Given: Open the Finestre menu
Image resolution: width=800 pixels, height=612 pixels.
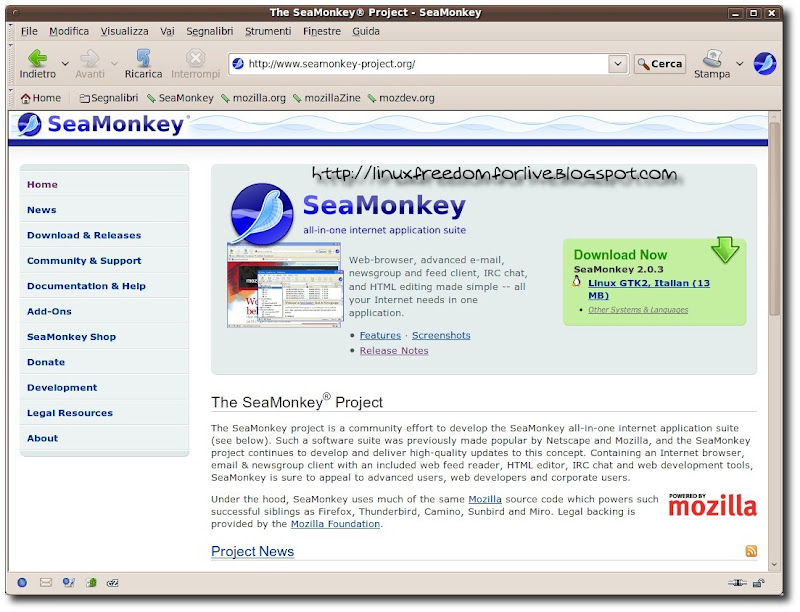Looking at the screenshot, I should 322,31.
